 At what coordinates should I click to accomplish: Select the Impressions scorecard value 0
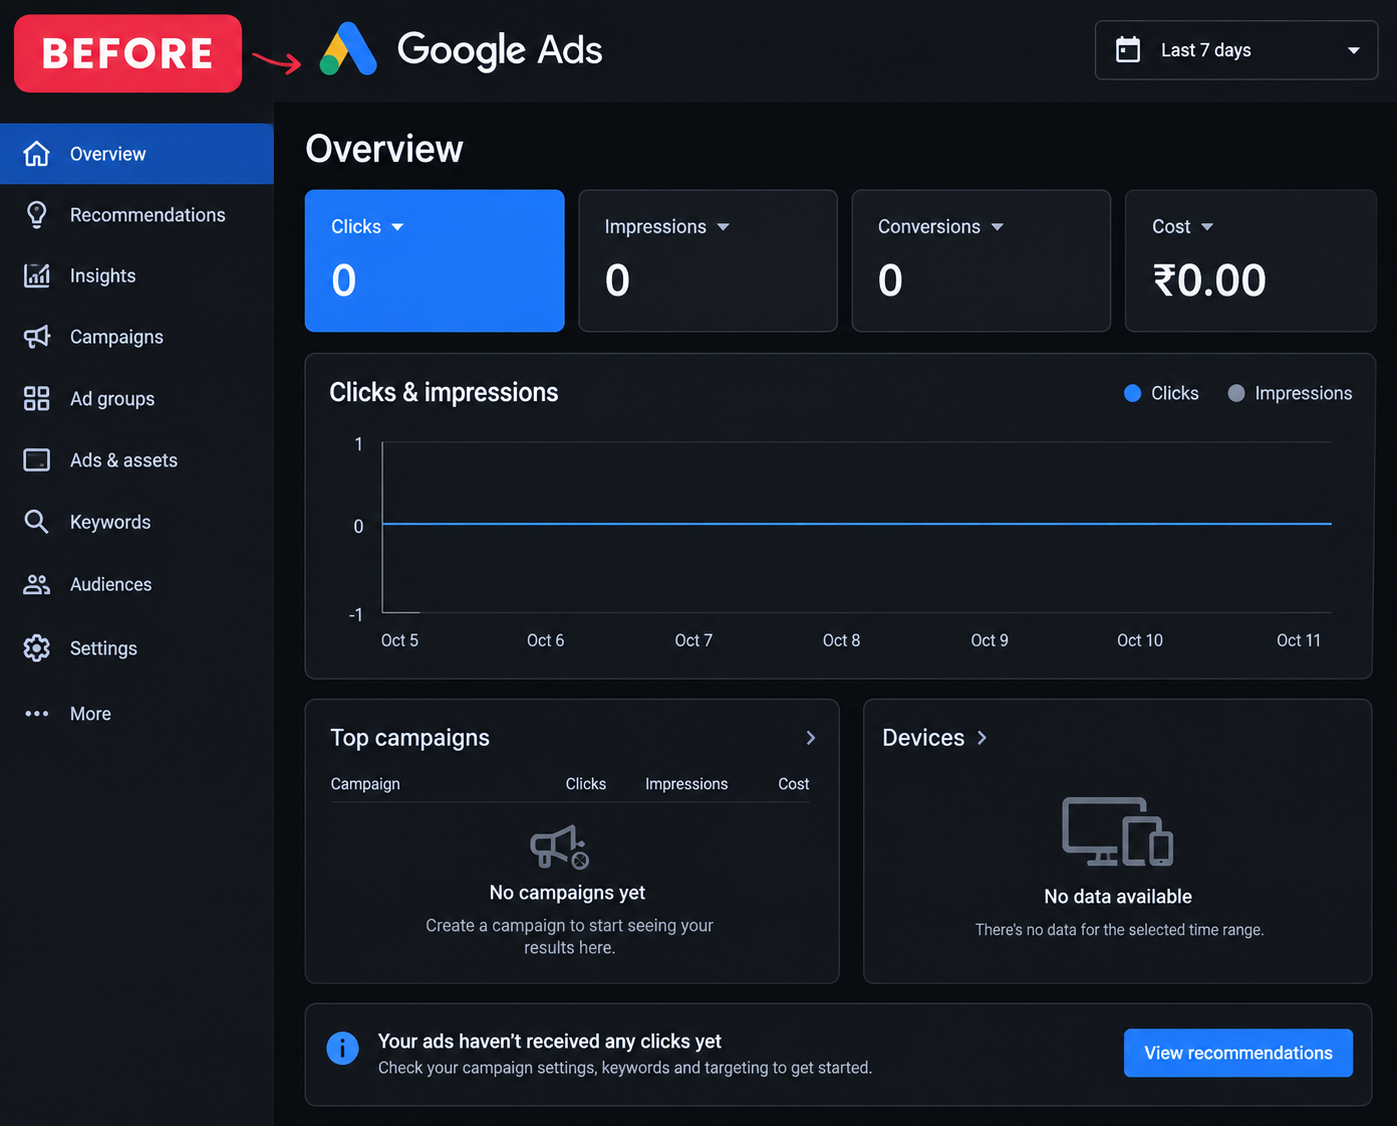pyautogui.click(x=617, y=280)
